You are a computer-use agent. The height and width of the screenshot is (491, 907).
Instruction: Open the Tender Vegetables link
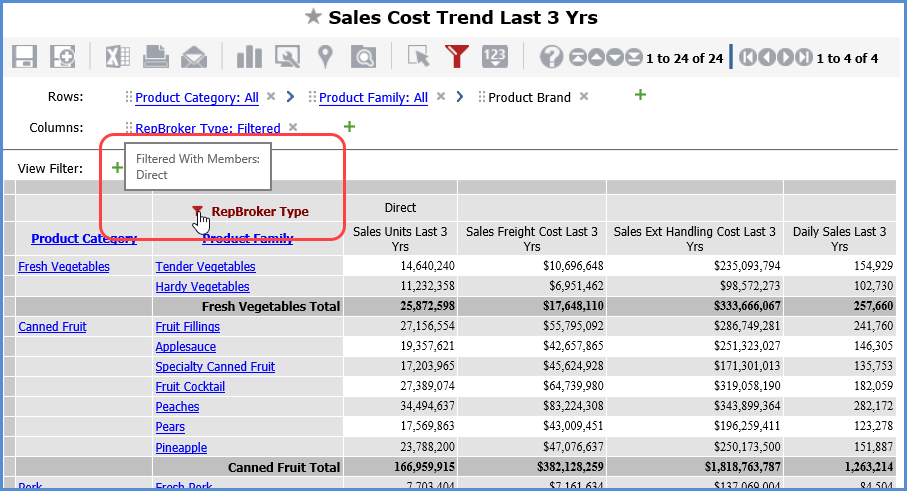click(205, 267)
